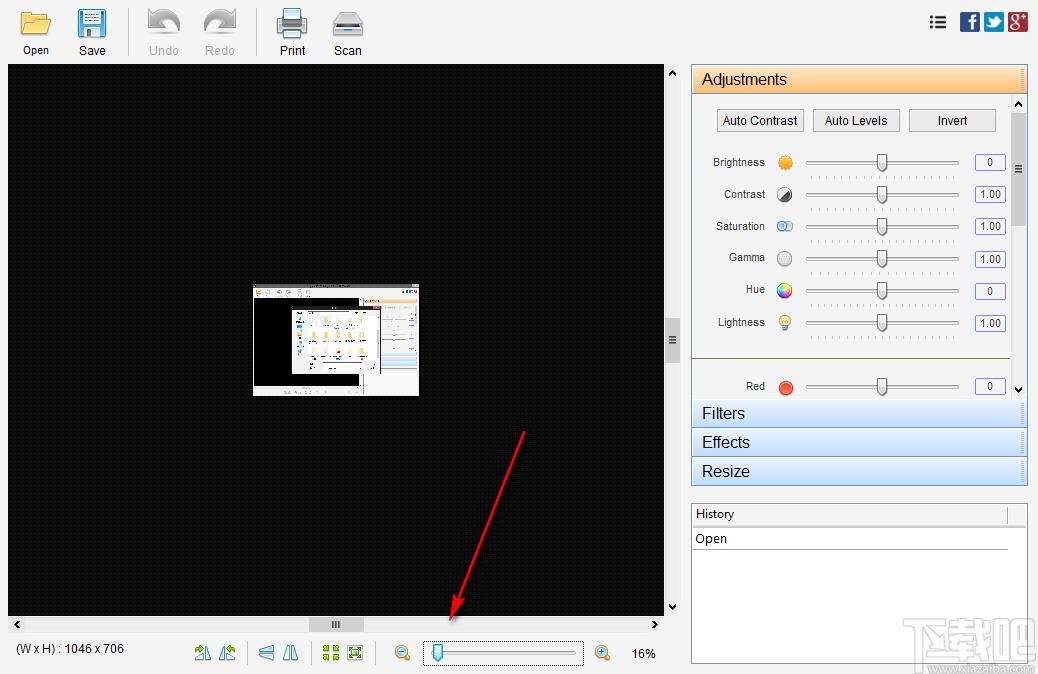Click the canvas vertical scrollbar thumb

click(x=673, y=340)
